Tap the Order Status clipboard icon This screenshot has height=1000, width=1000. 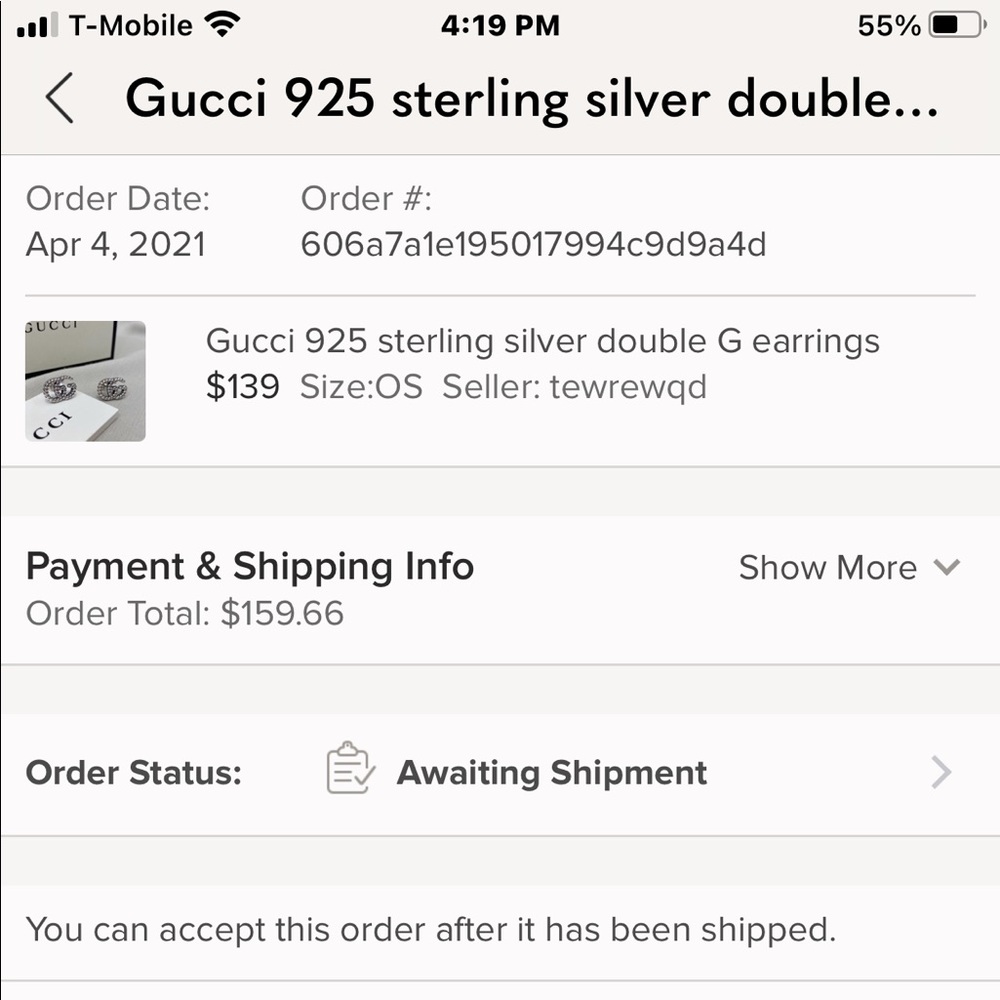(348, 771)
